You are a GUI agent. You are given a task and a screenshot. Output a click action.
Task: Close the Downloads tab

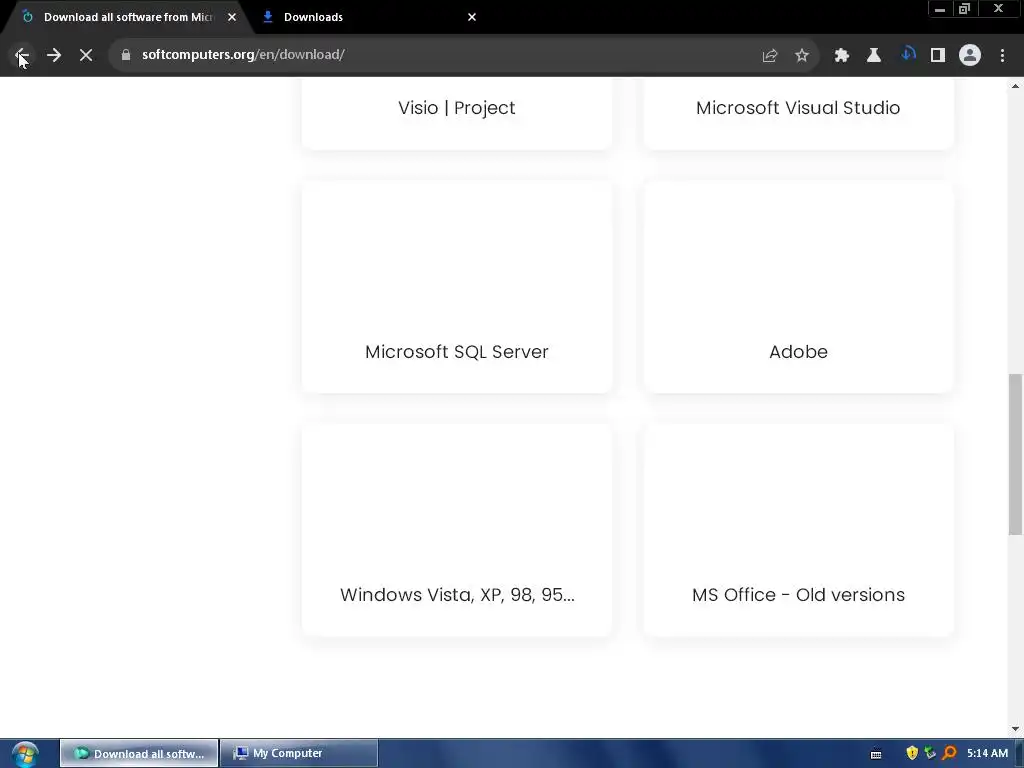(472, 17)
